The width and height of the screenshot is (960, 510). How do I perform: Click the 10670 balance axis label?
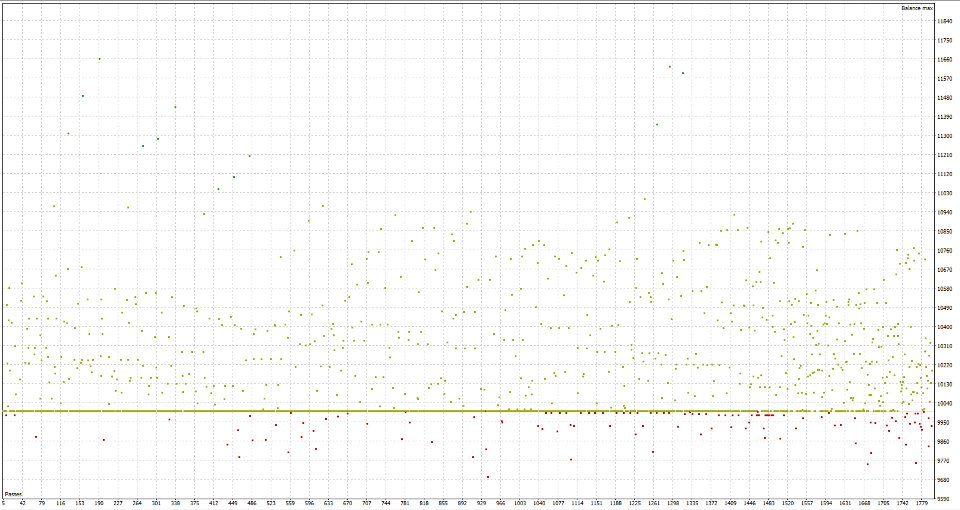pos(944,269)
